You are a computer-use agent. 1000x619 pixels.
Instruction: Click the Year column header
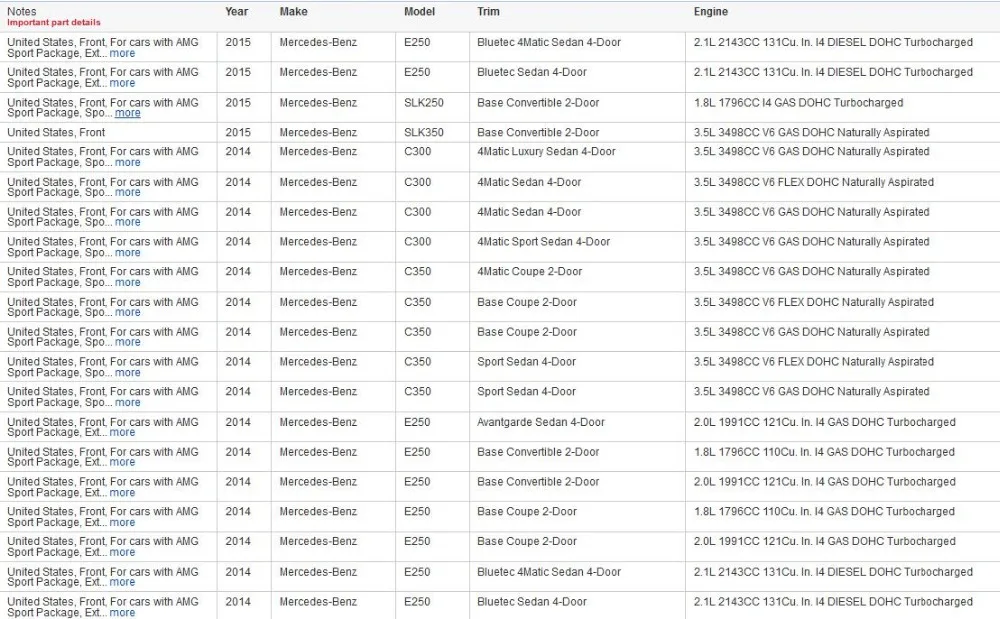point(237,11)
